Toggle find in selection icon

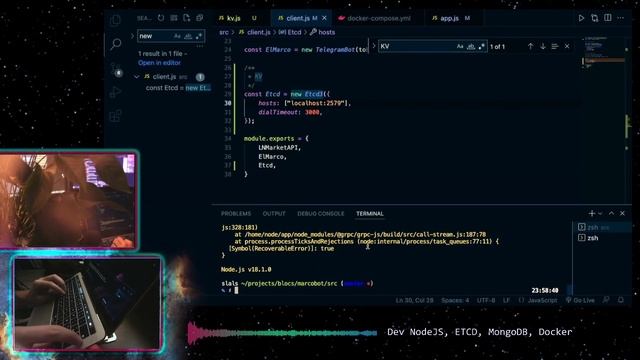point(555,47)
